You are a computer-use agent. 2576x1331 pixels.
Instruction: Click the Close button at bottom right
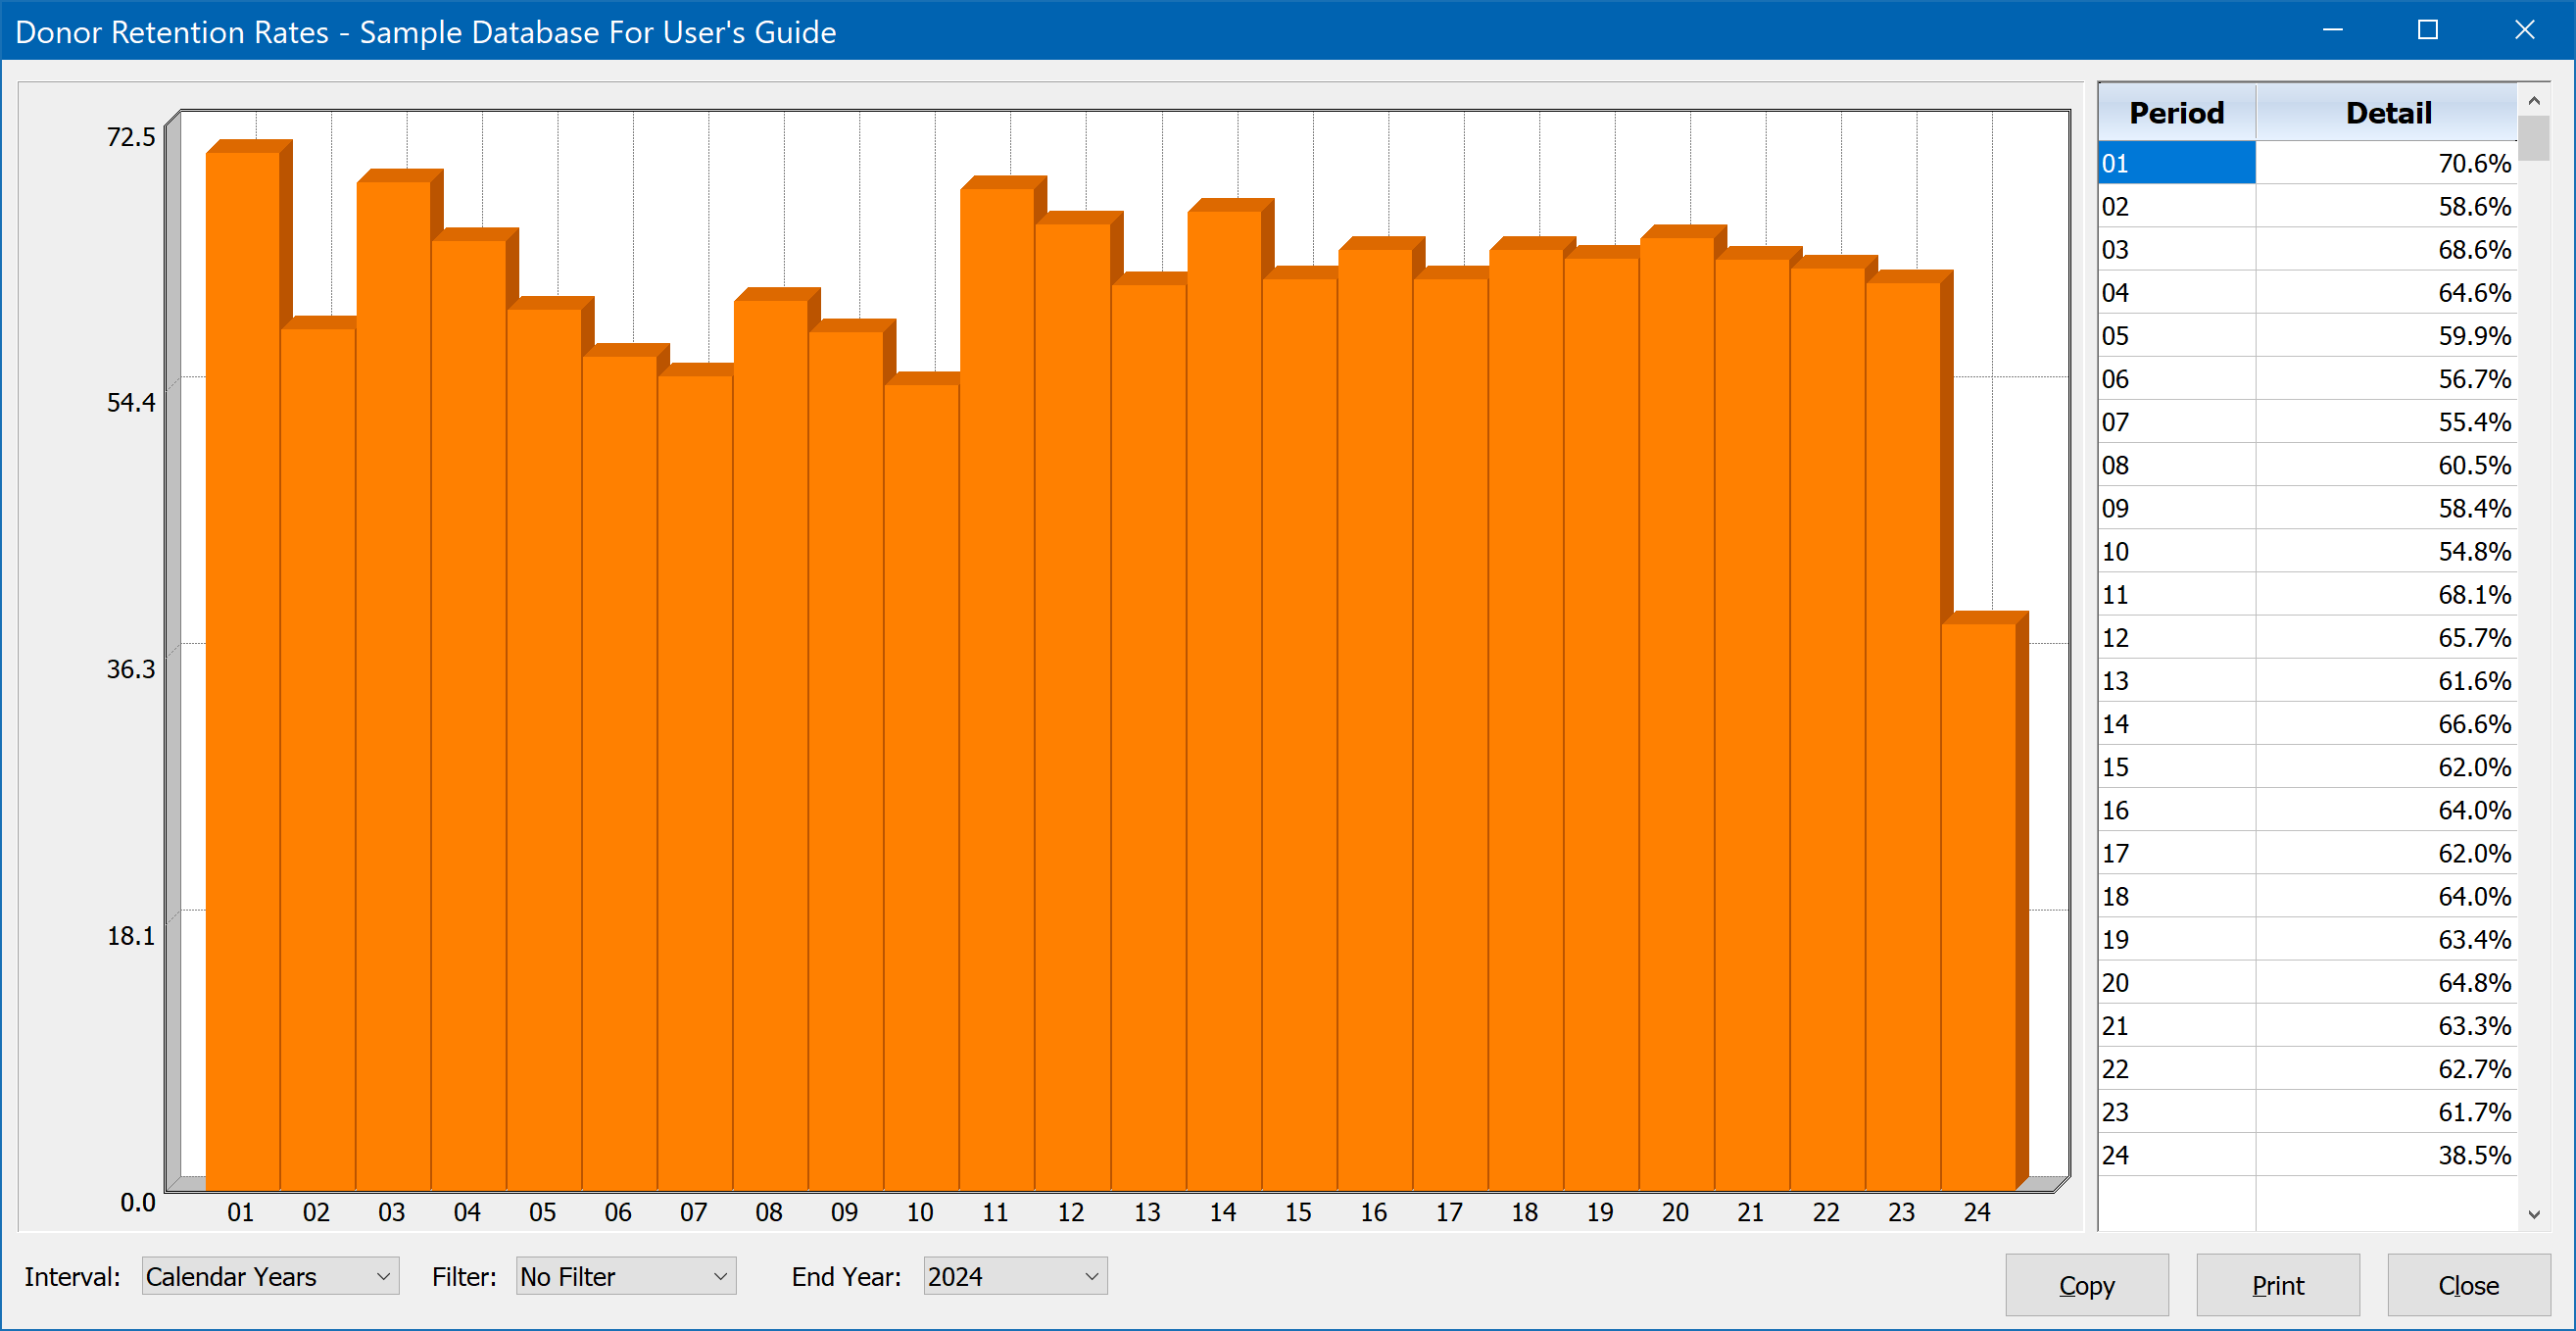tap(2469, 1285)
